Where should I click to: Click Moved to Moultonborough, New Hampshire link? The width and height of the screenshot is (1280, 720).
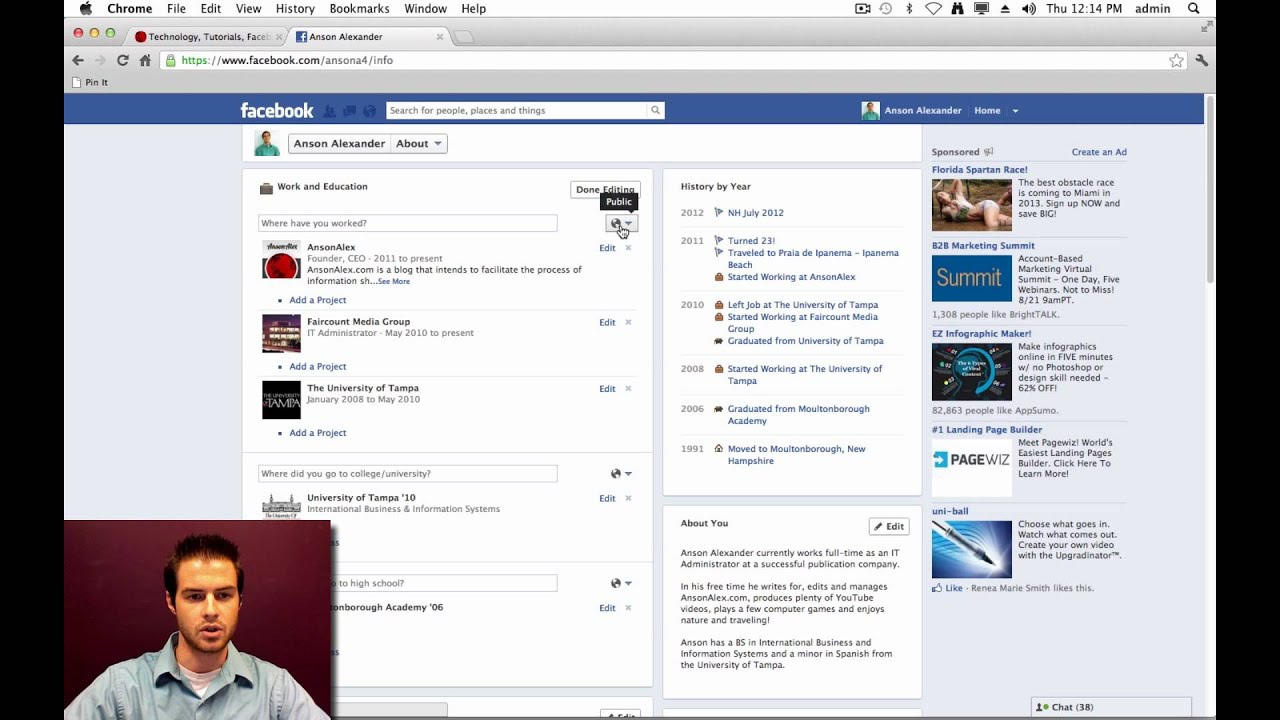tap(796, 455)
